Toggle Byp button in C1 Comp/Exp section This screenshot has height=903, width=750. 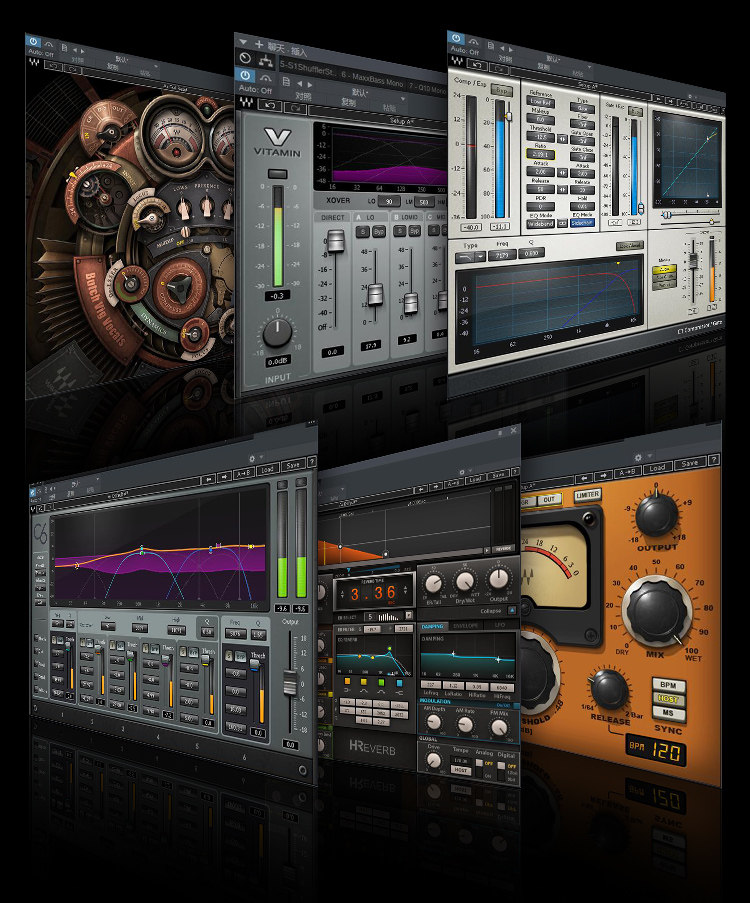point(501,90)
